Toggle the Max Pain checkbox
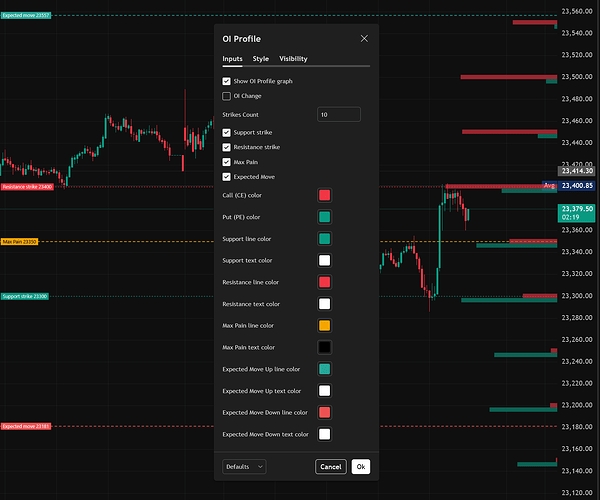The image size is (600, 500). coord(227,162)
